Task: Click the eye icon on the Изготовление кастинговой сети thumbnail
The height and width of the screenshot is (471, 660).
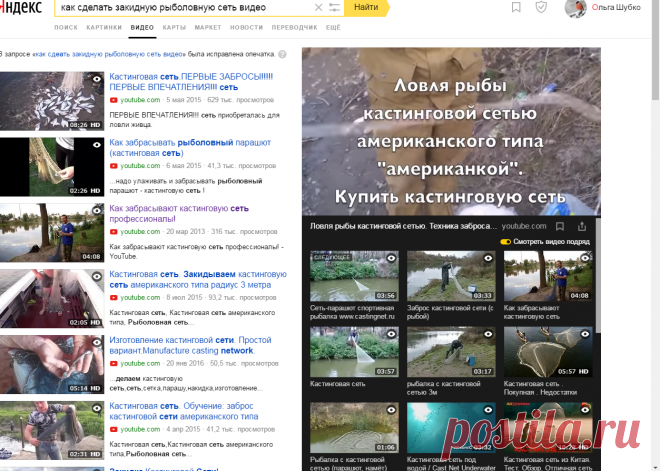Action: coord(97,342)
